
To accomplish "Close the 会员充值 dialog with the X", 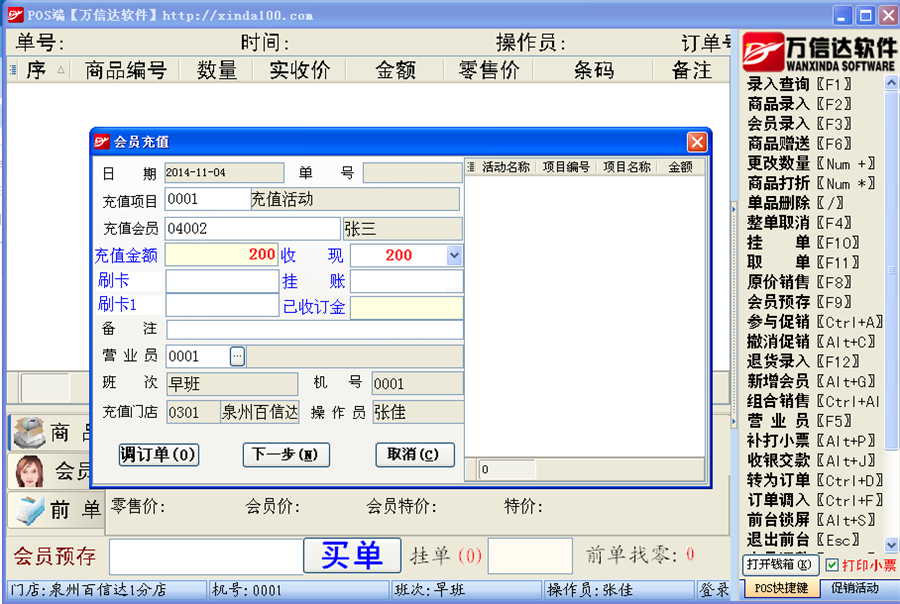I will (x=697, y=142).
